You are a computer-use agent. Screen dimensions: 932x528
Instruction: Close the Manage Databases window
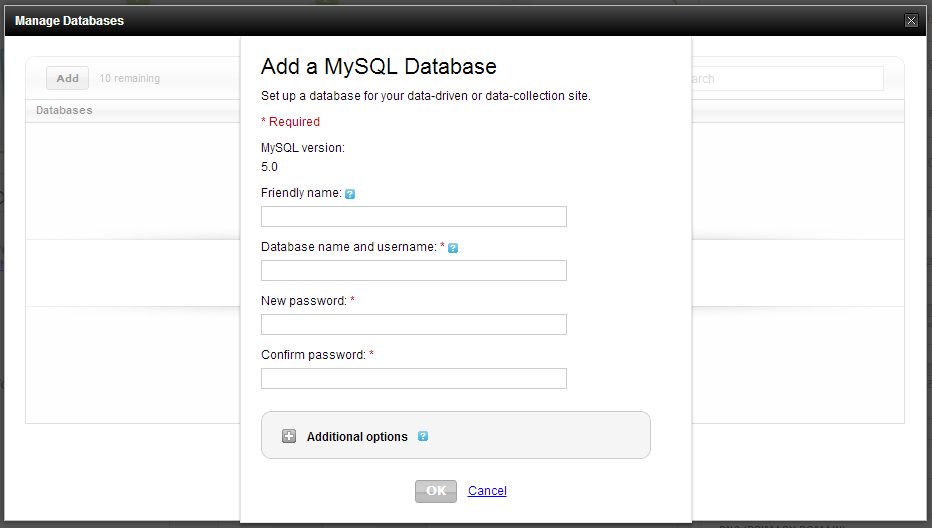[x=911, y=21]
